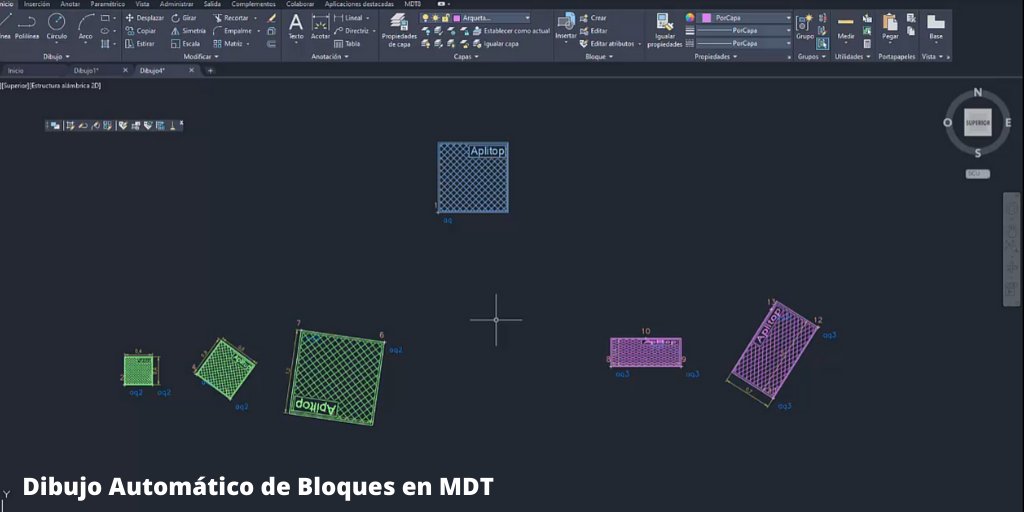The image size is (1024, 512).
Task: Select the Círculo drawing tool
Action: [x=57, y=27]
